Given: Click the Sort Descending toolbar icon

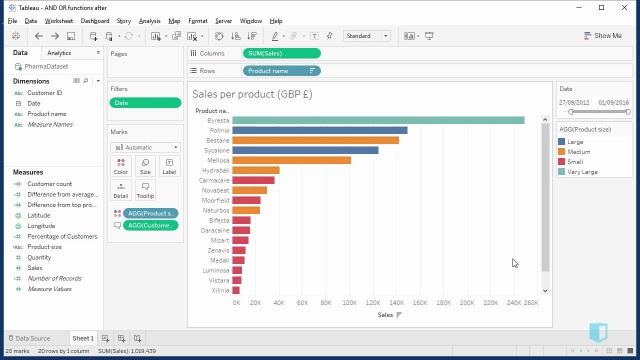Looking at the screenshot, I should coord(252,36).
